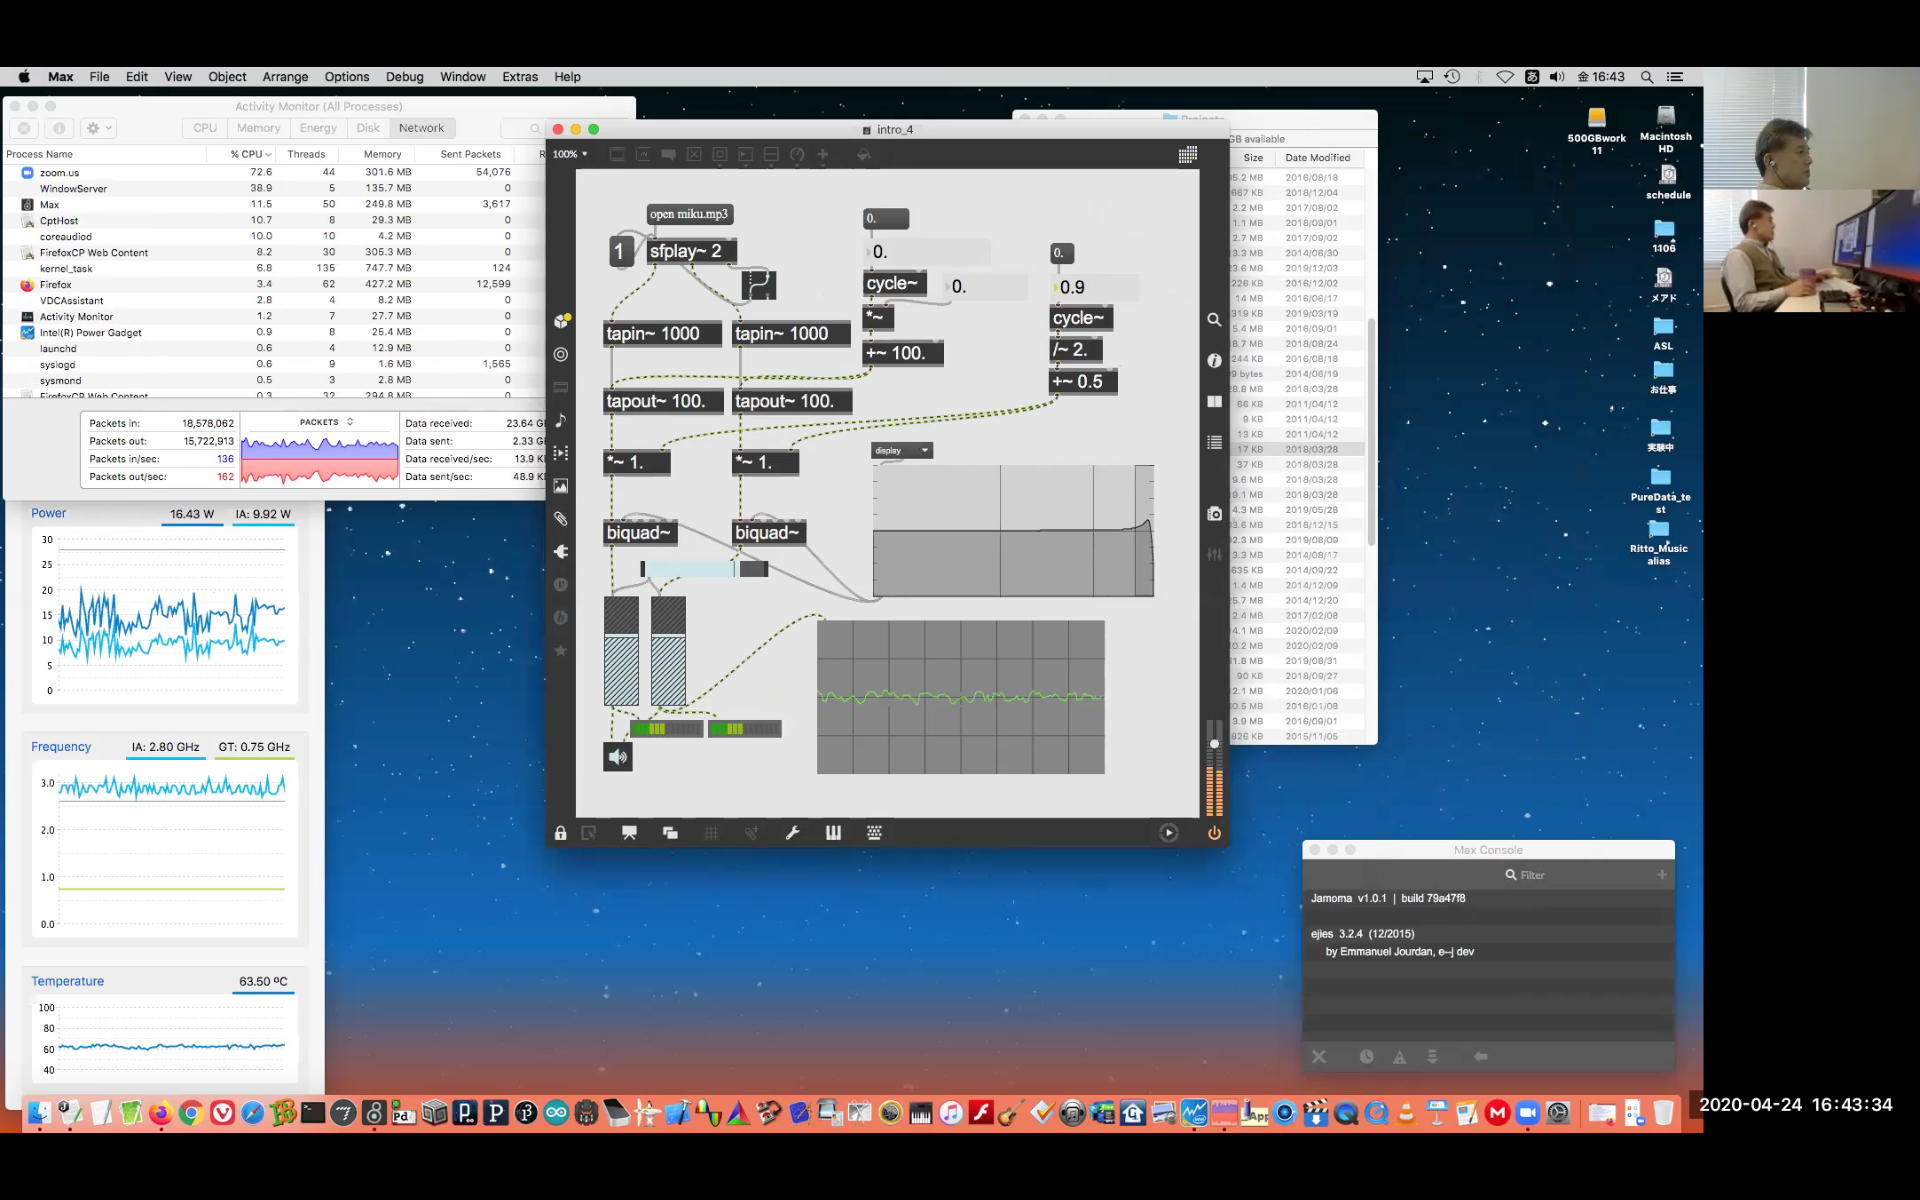Click the patcher search magnifier icon
Image resolution: width=1920 pixels, height=1200 pixels.
1214,320
